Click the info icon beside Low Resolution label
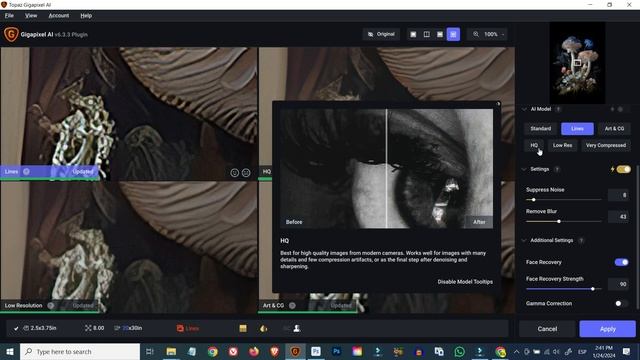The height and width of the screenshot is (360, 640). tap(51, 305)
